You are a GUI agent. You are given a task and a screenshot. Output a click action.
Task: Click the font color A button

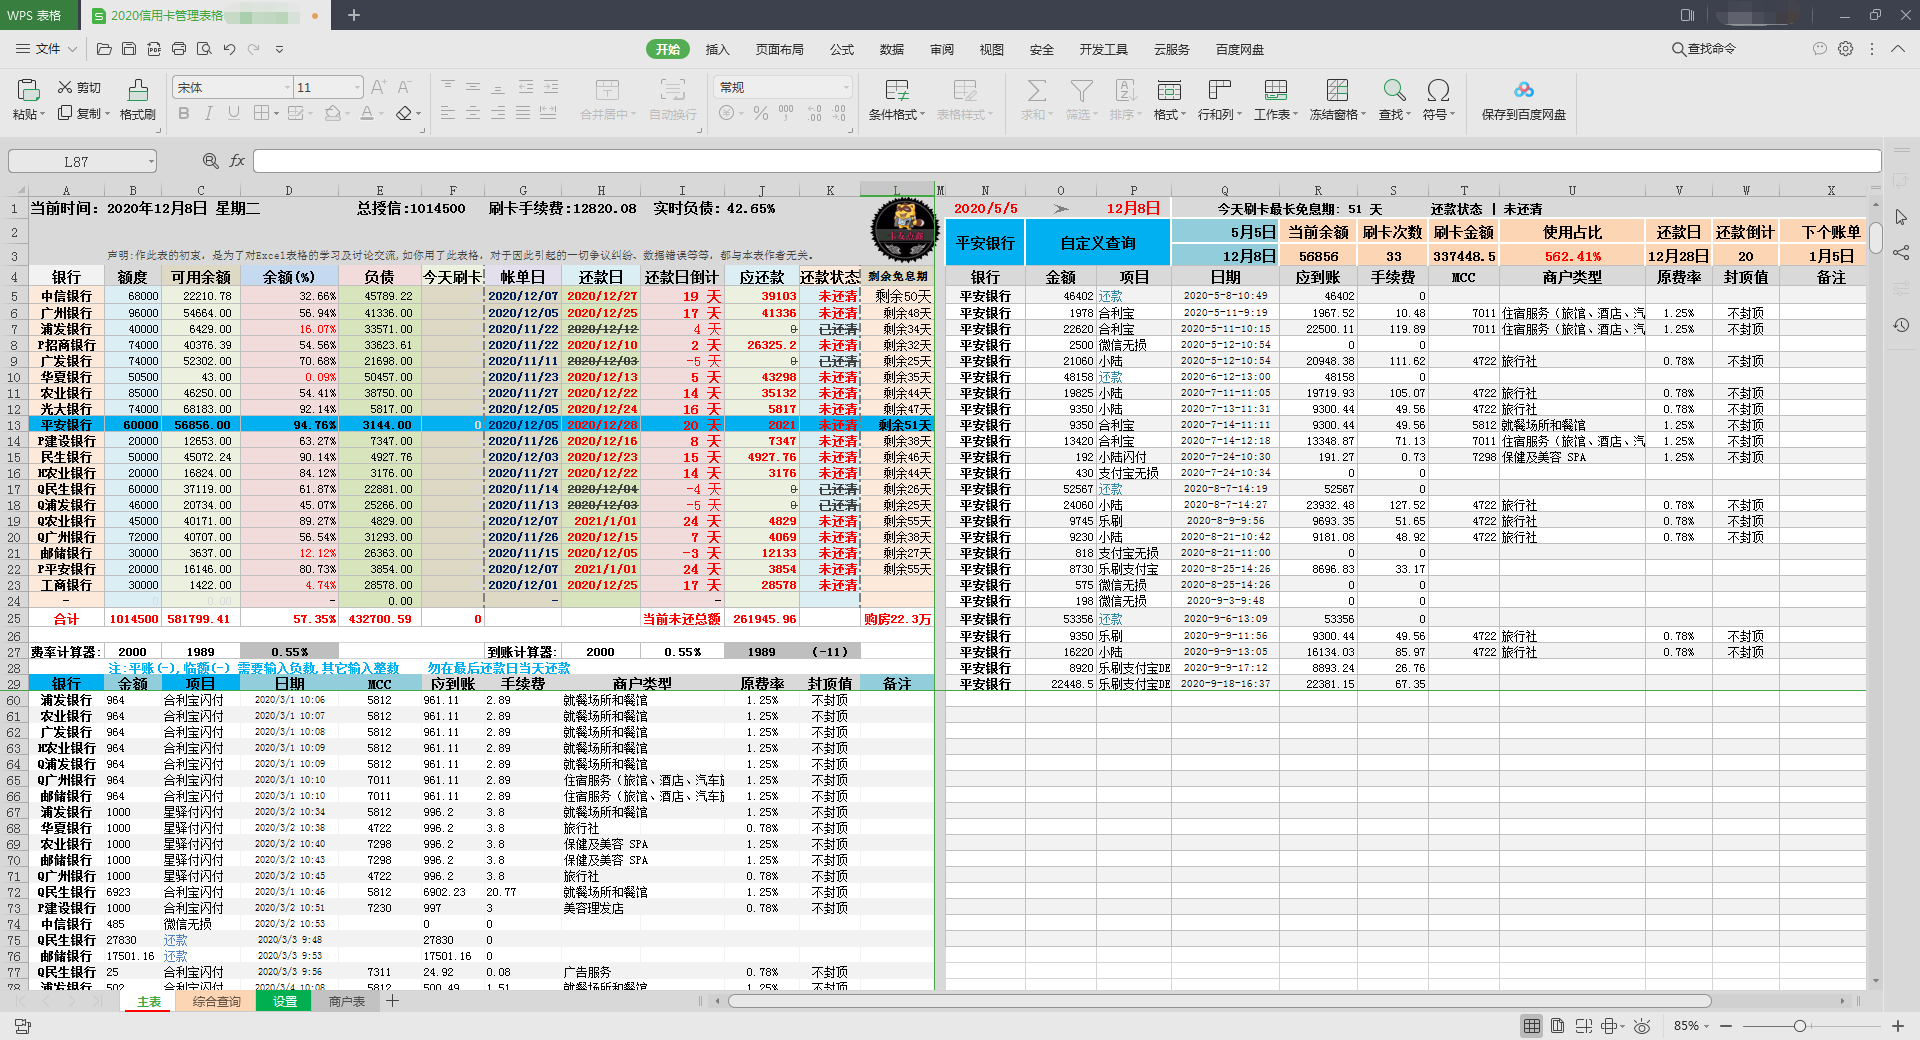click(367, 113)
